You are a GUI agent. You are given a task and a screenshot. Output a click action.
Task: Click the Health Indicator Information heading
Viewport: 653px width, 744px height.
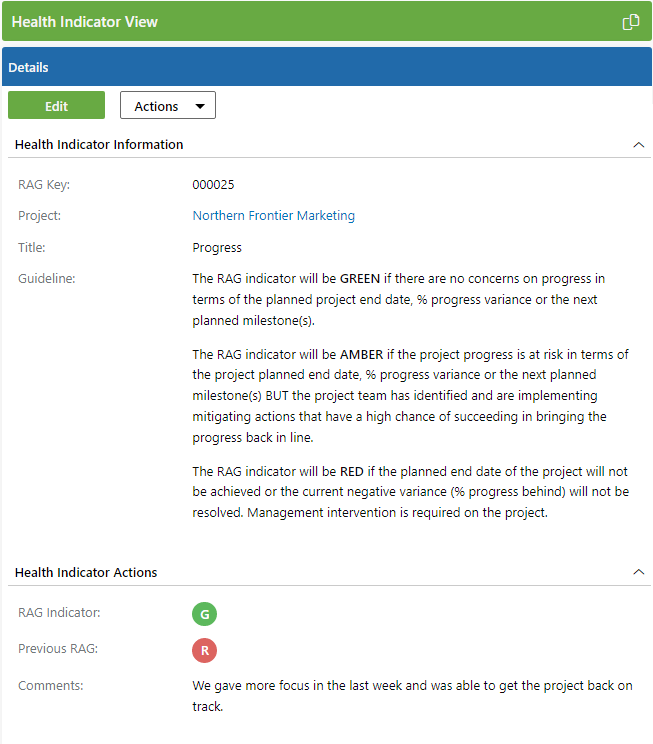pos(99,145)
